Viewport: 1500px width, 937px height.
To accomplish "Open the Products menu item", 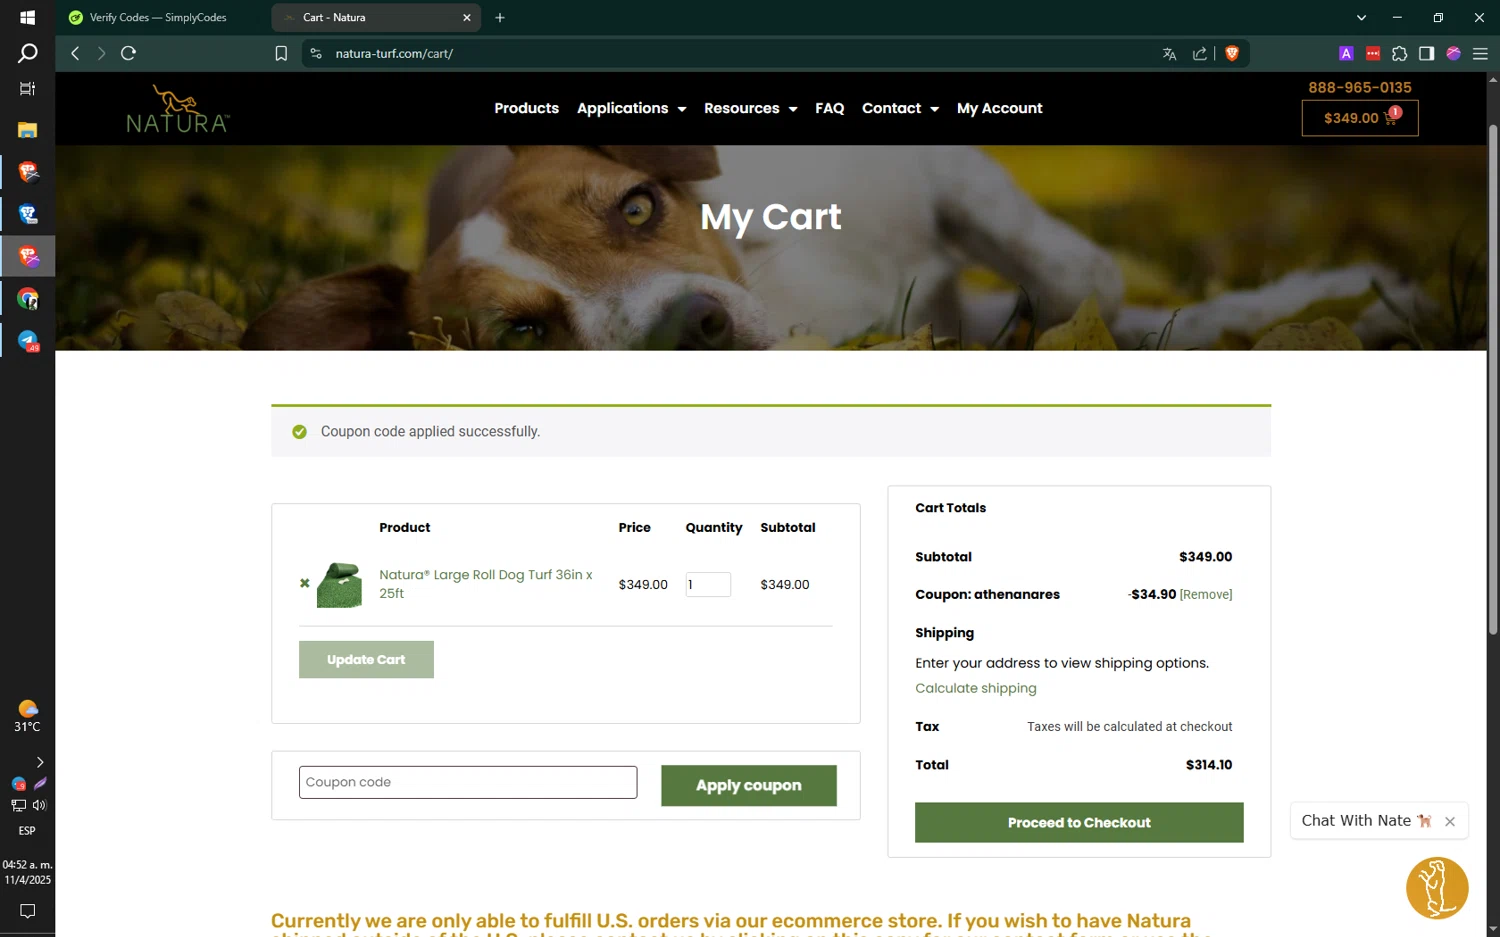I will [x=526, y=108].
